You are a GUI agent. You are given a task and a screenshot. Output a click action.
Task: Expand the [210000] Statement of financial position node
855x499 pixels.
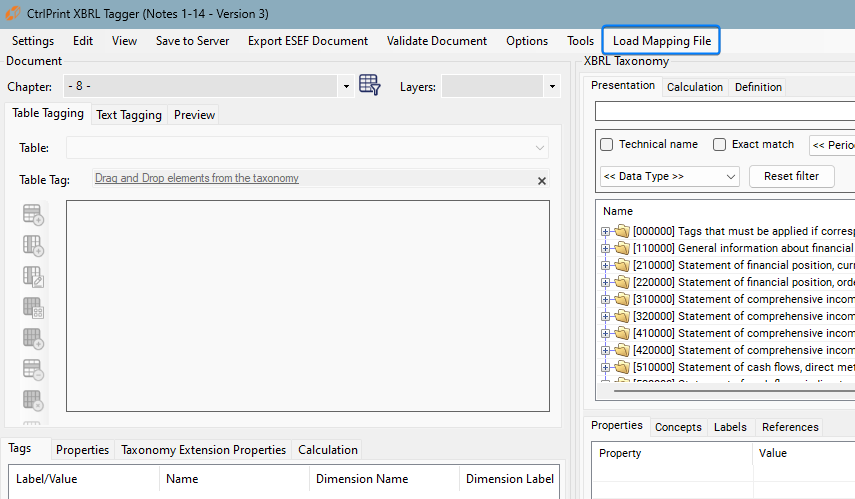coord(605,265)
